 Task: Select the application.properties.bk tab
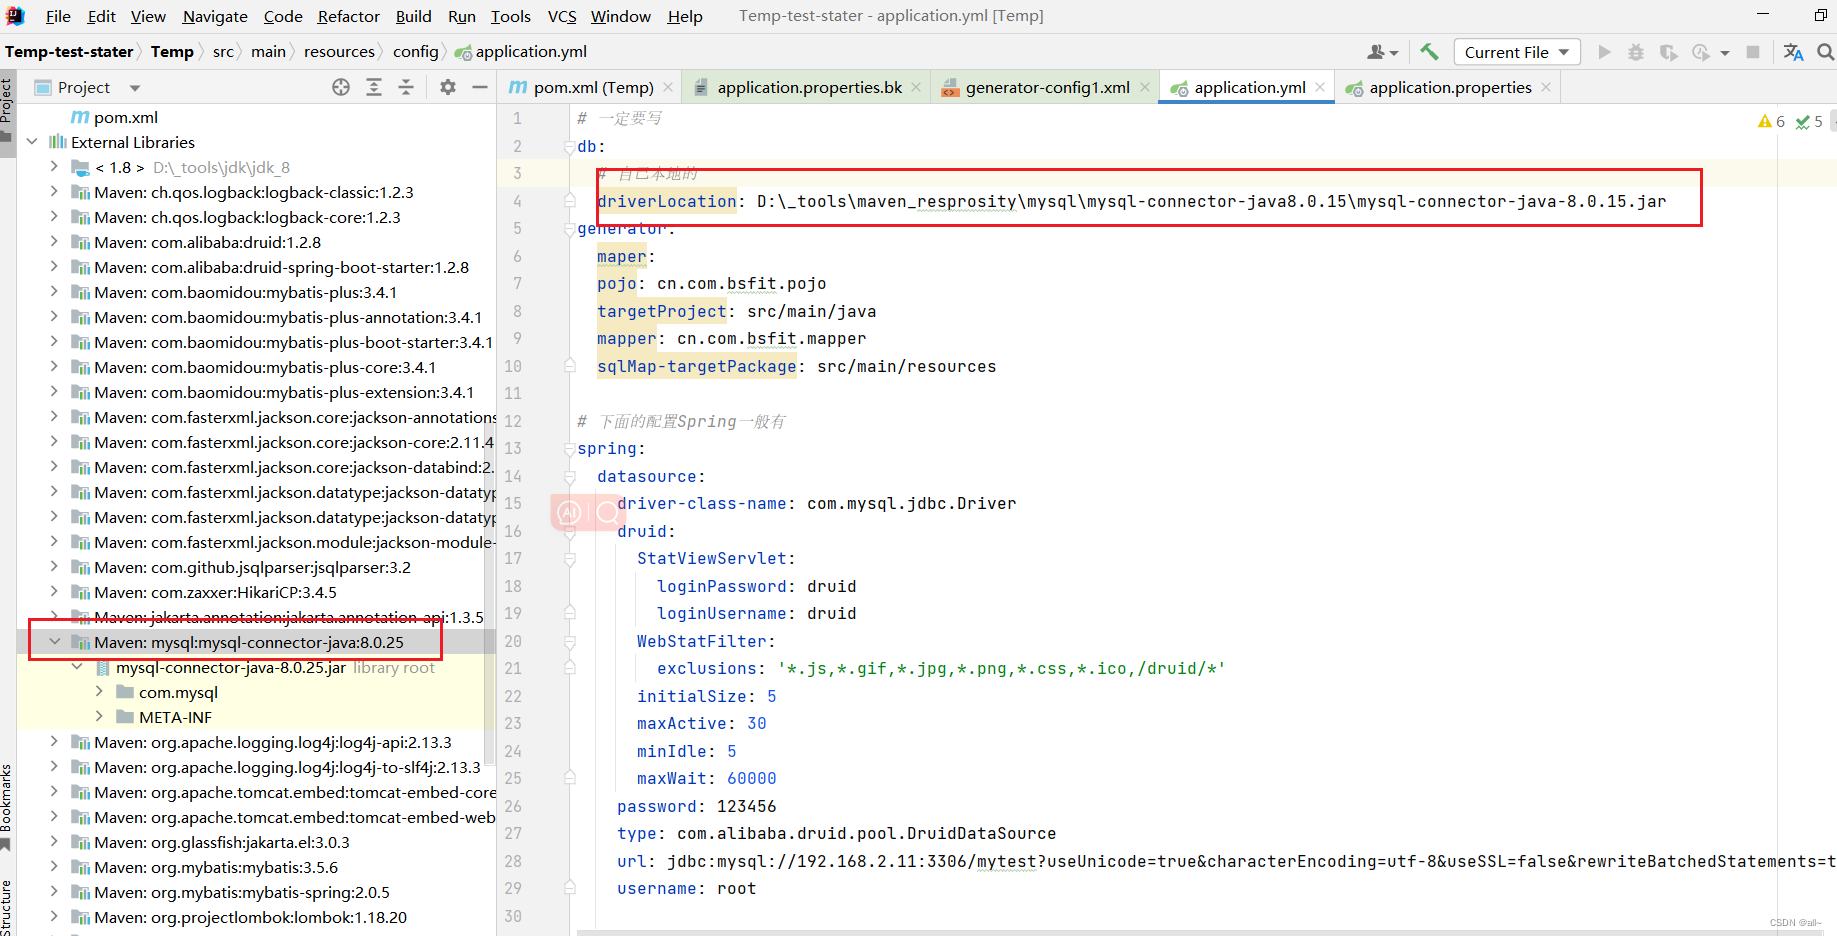806,87
